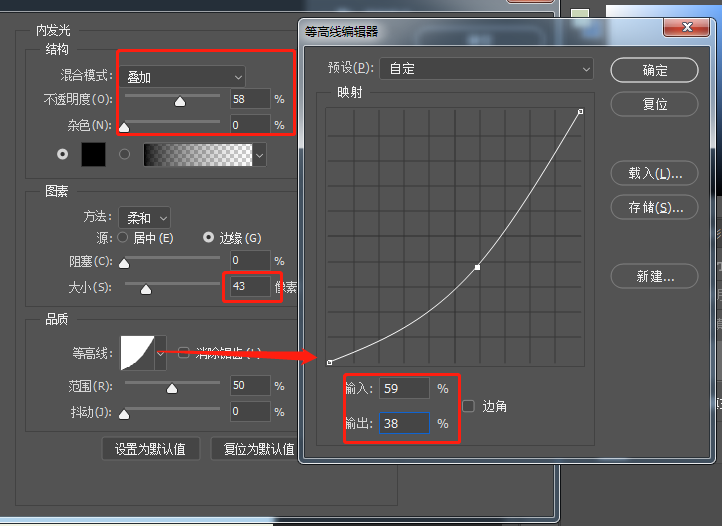Image resolution: width=722 pixels, height=526 pixels.
Task: Click the 抖动 value field
Action: click(250, 411)
